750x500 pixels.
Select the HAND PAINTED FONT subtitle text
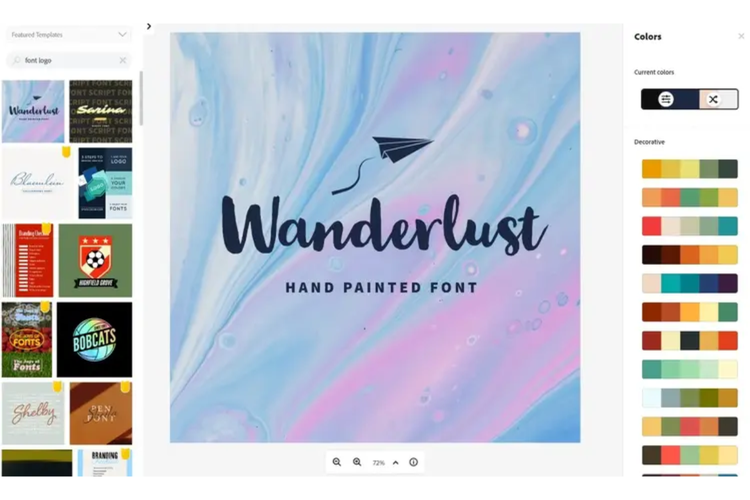point(381,288)
